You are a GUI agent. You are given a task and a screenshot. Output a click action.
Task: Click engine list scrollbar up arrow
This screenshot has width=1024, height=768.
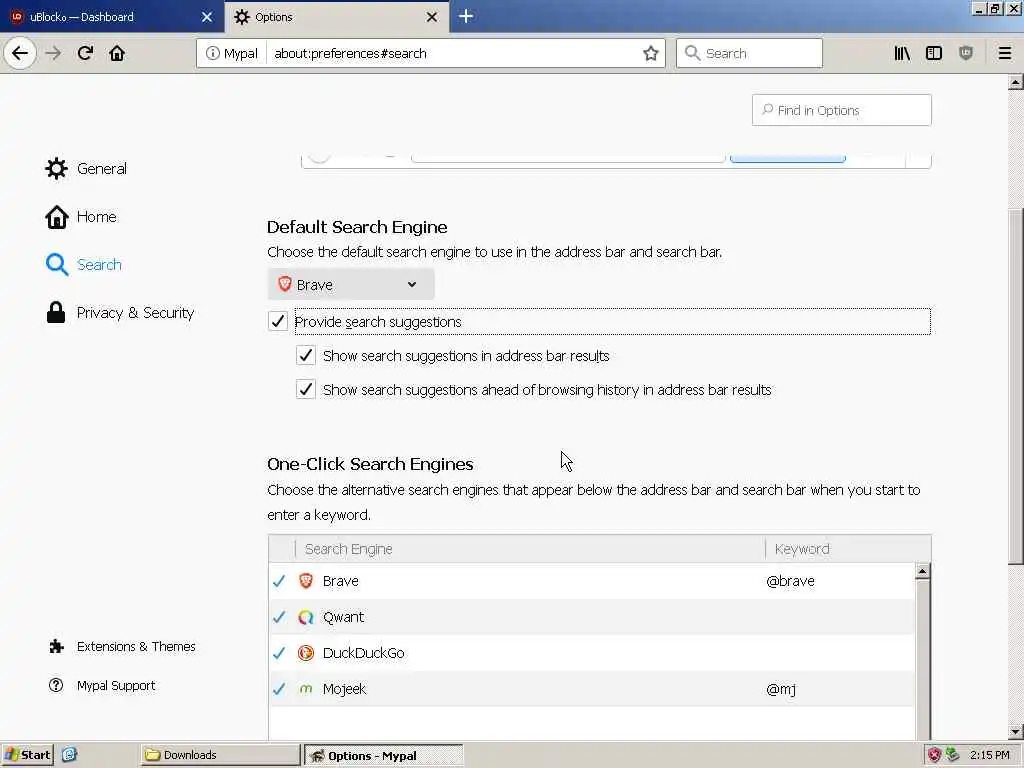(x=922, y=571)
